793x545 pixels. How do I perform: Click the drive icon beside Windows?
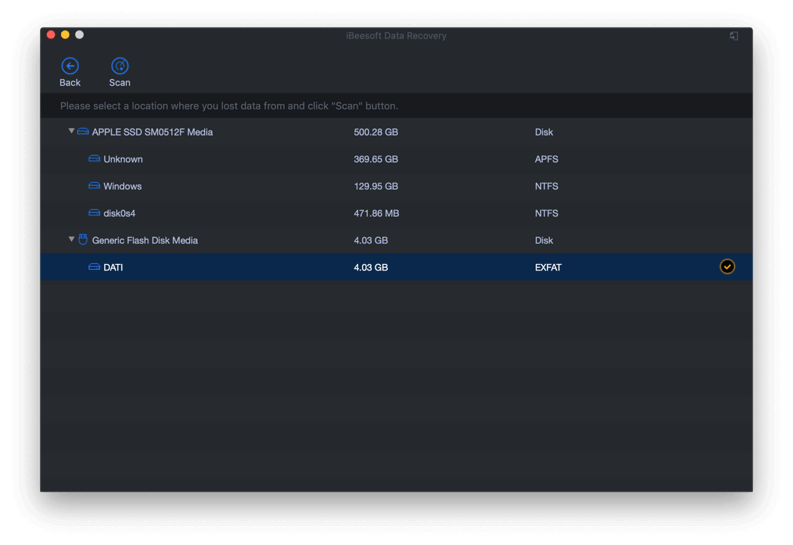click(x=94, y=186)
